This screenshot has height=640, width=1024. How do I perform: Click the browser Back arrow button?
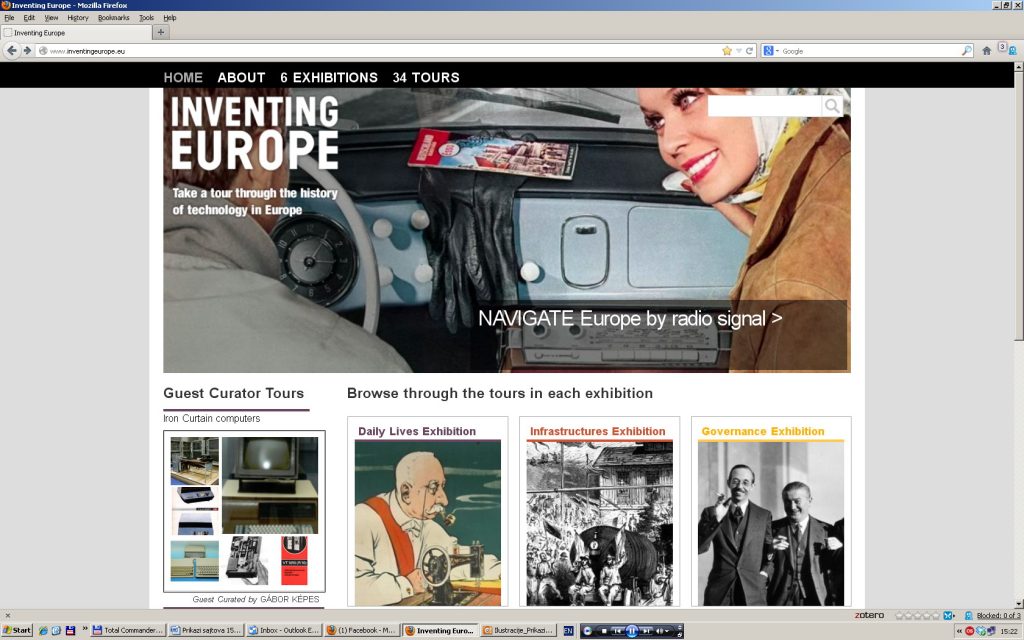12,51
